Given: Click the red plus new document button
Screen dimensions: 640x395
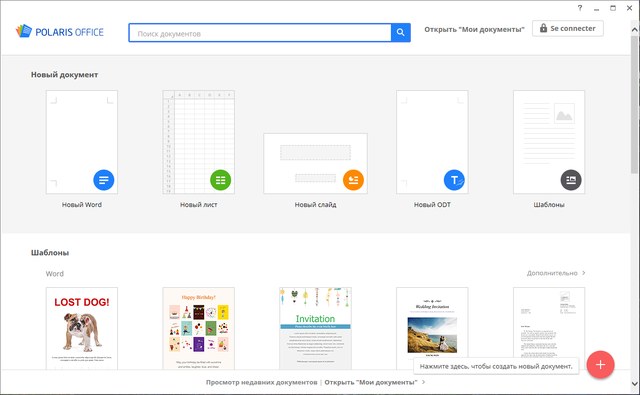Looking at the screenshot, I should click(x=600, y=364).
